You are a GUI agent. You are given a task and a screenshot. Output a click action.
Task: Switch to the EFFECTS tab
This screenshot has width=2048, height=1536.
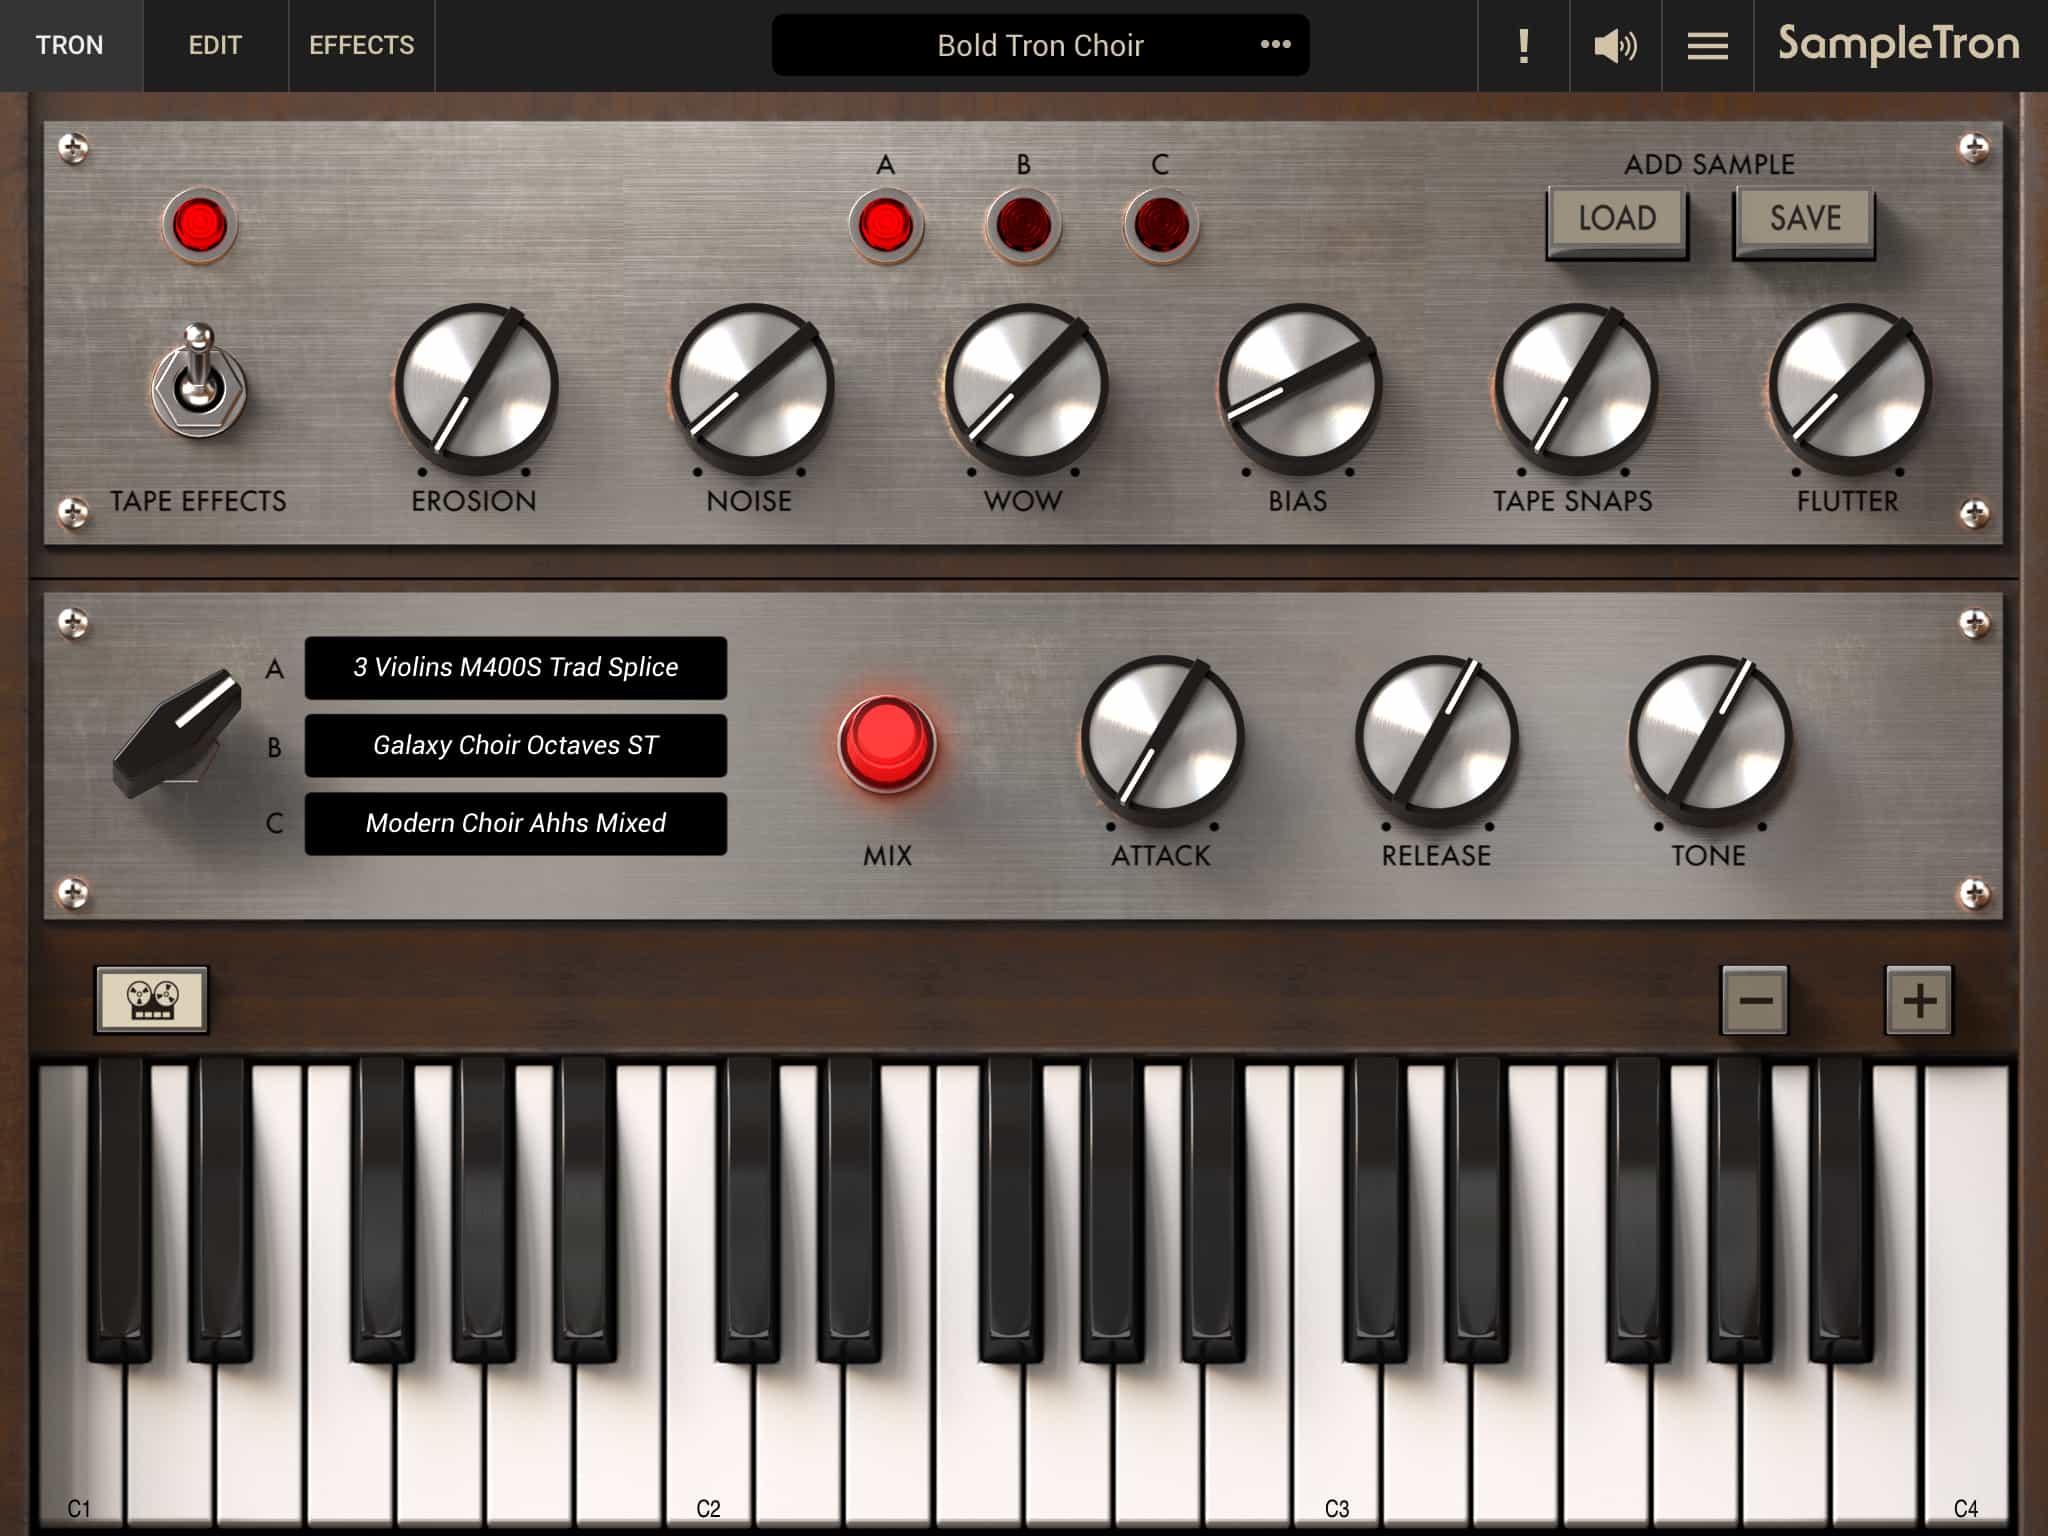coord(361,45)
